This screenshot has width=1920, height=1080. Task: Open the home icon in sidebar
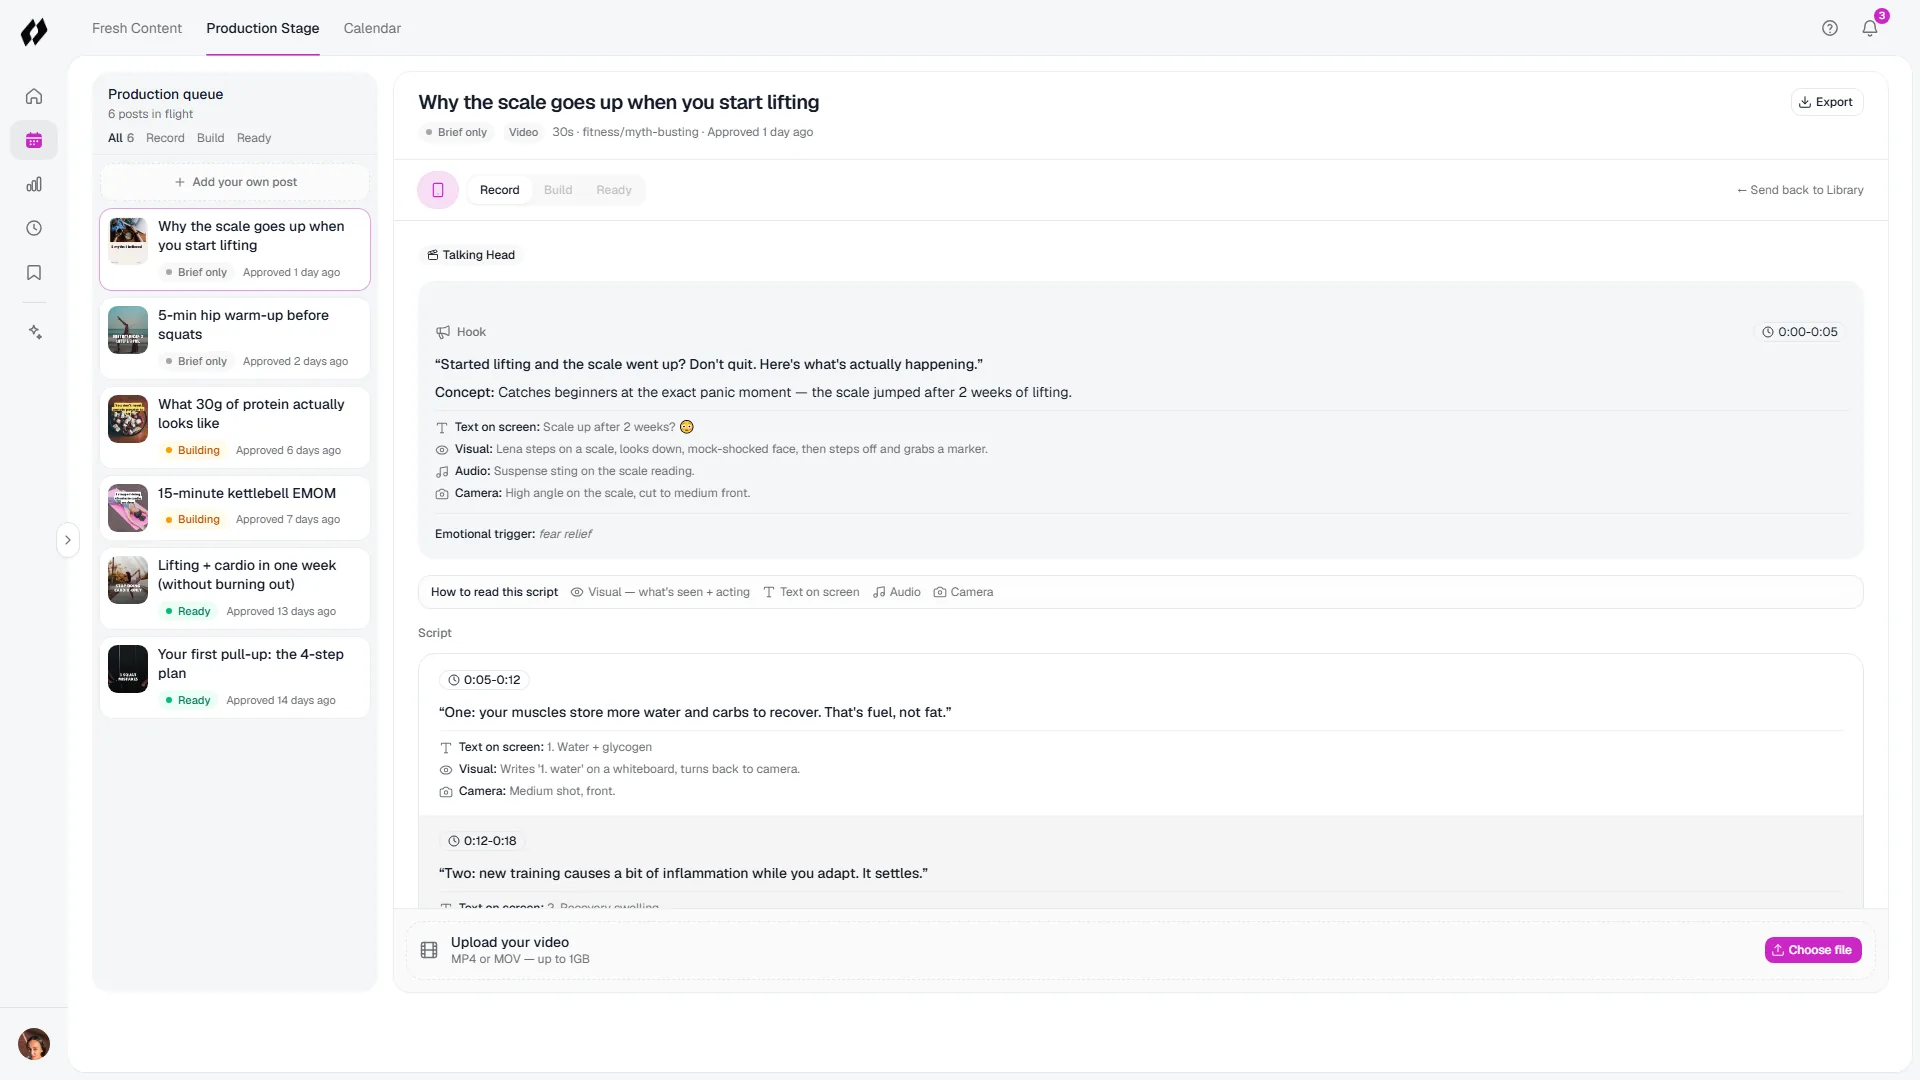34,96
